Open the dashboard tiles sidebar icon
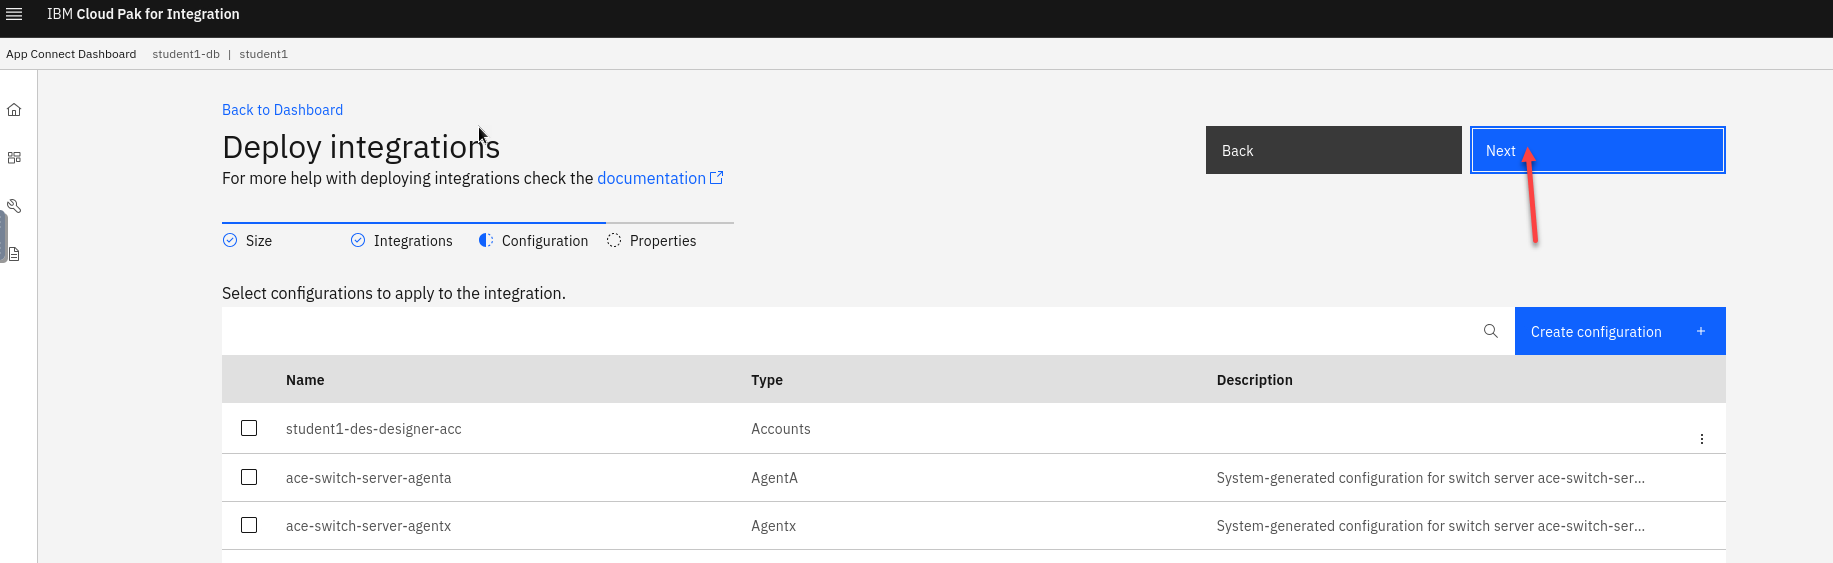Viewport: 1833px width, 563px height. 14,158
